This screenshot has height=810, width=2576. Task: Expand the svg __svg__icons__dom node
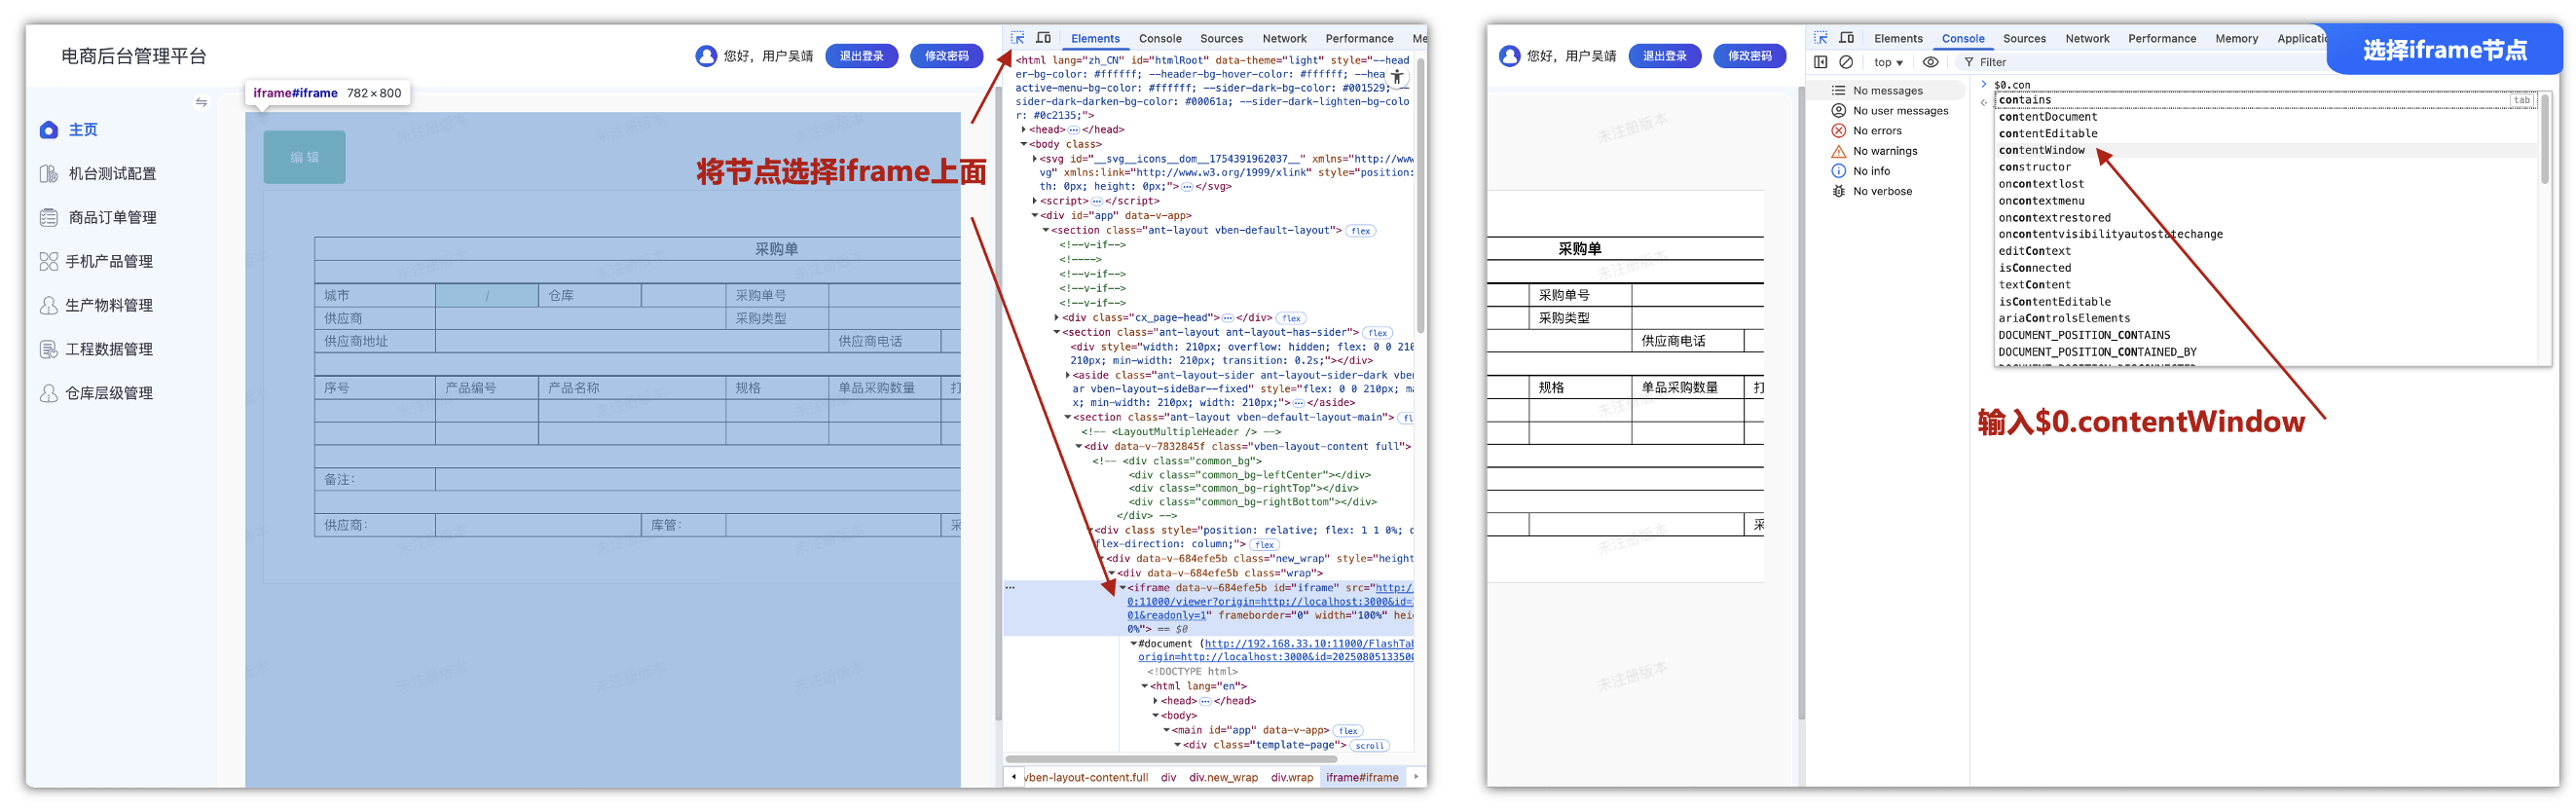coord(1035,159)
